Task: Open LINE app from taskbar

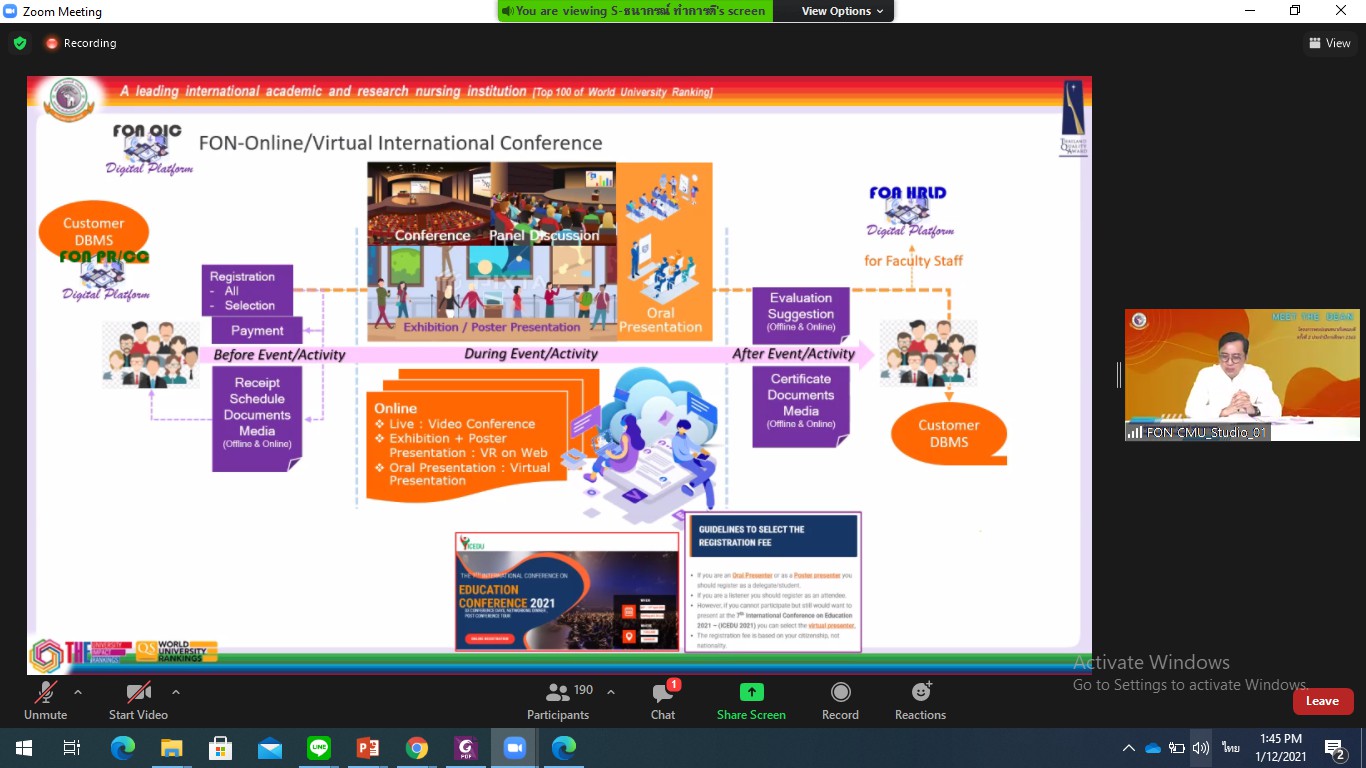Action: pyautogui.click(x=319, y=748)
